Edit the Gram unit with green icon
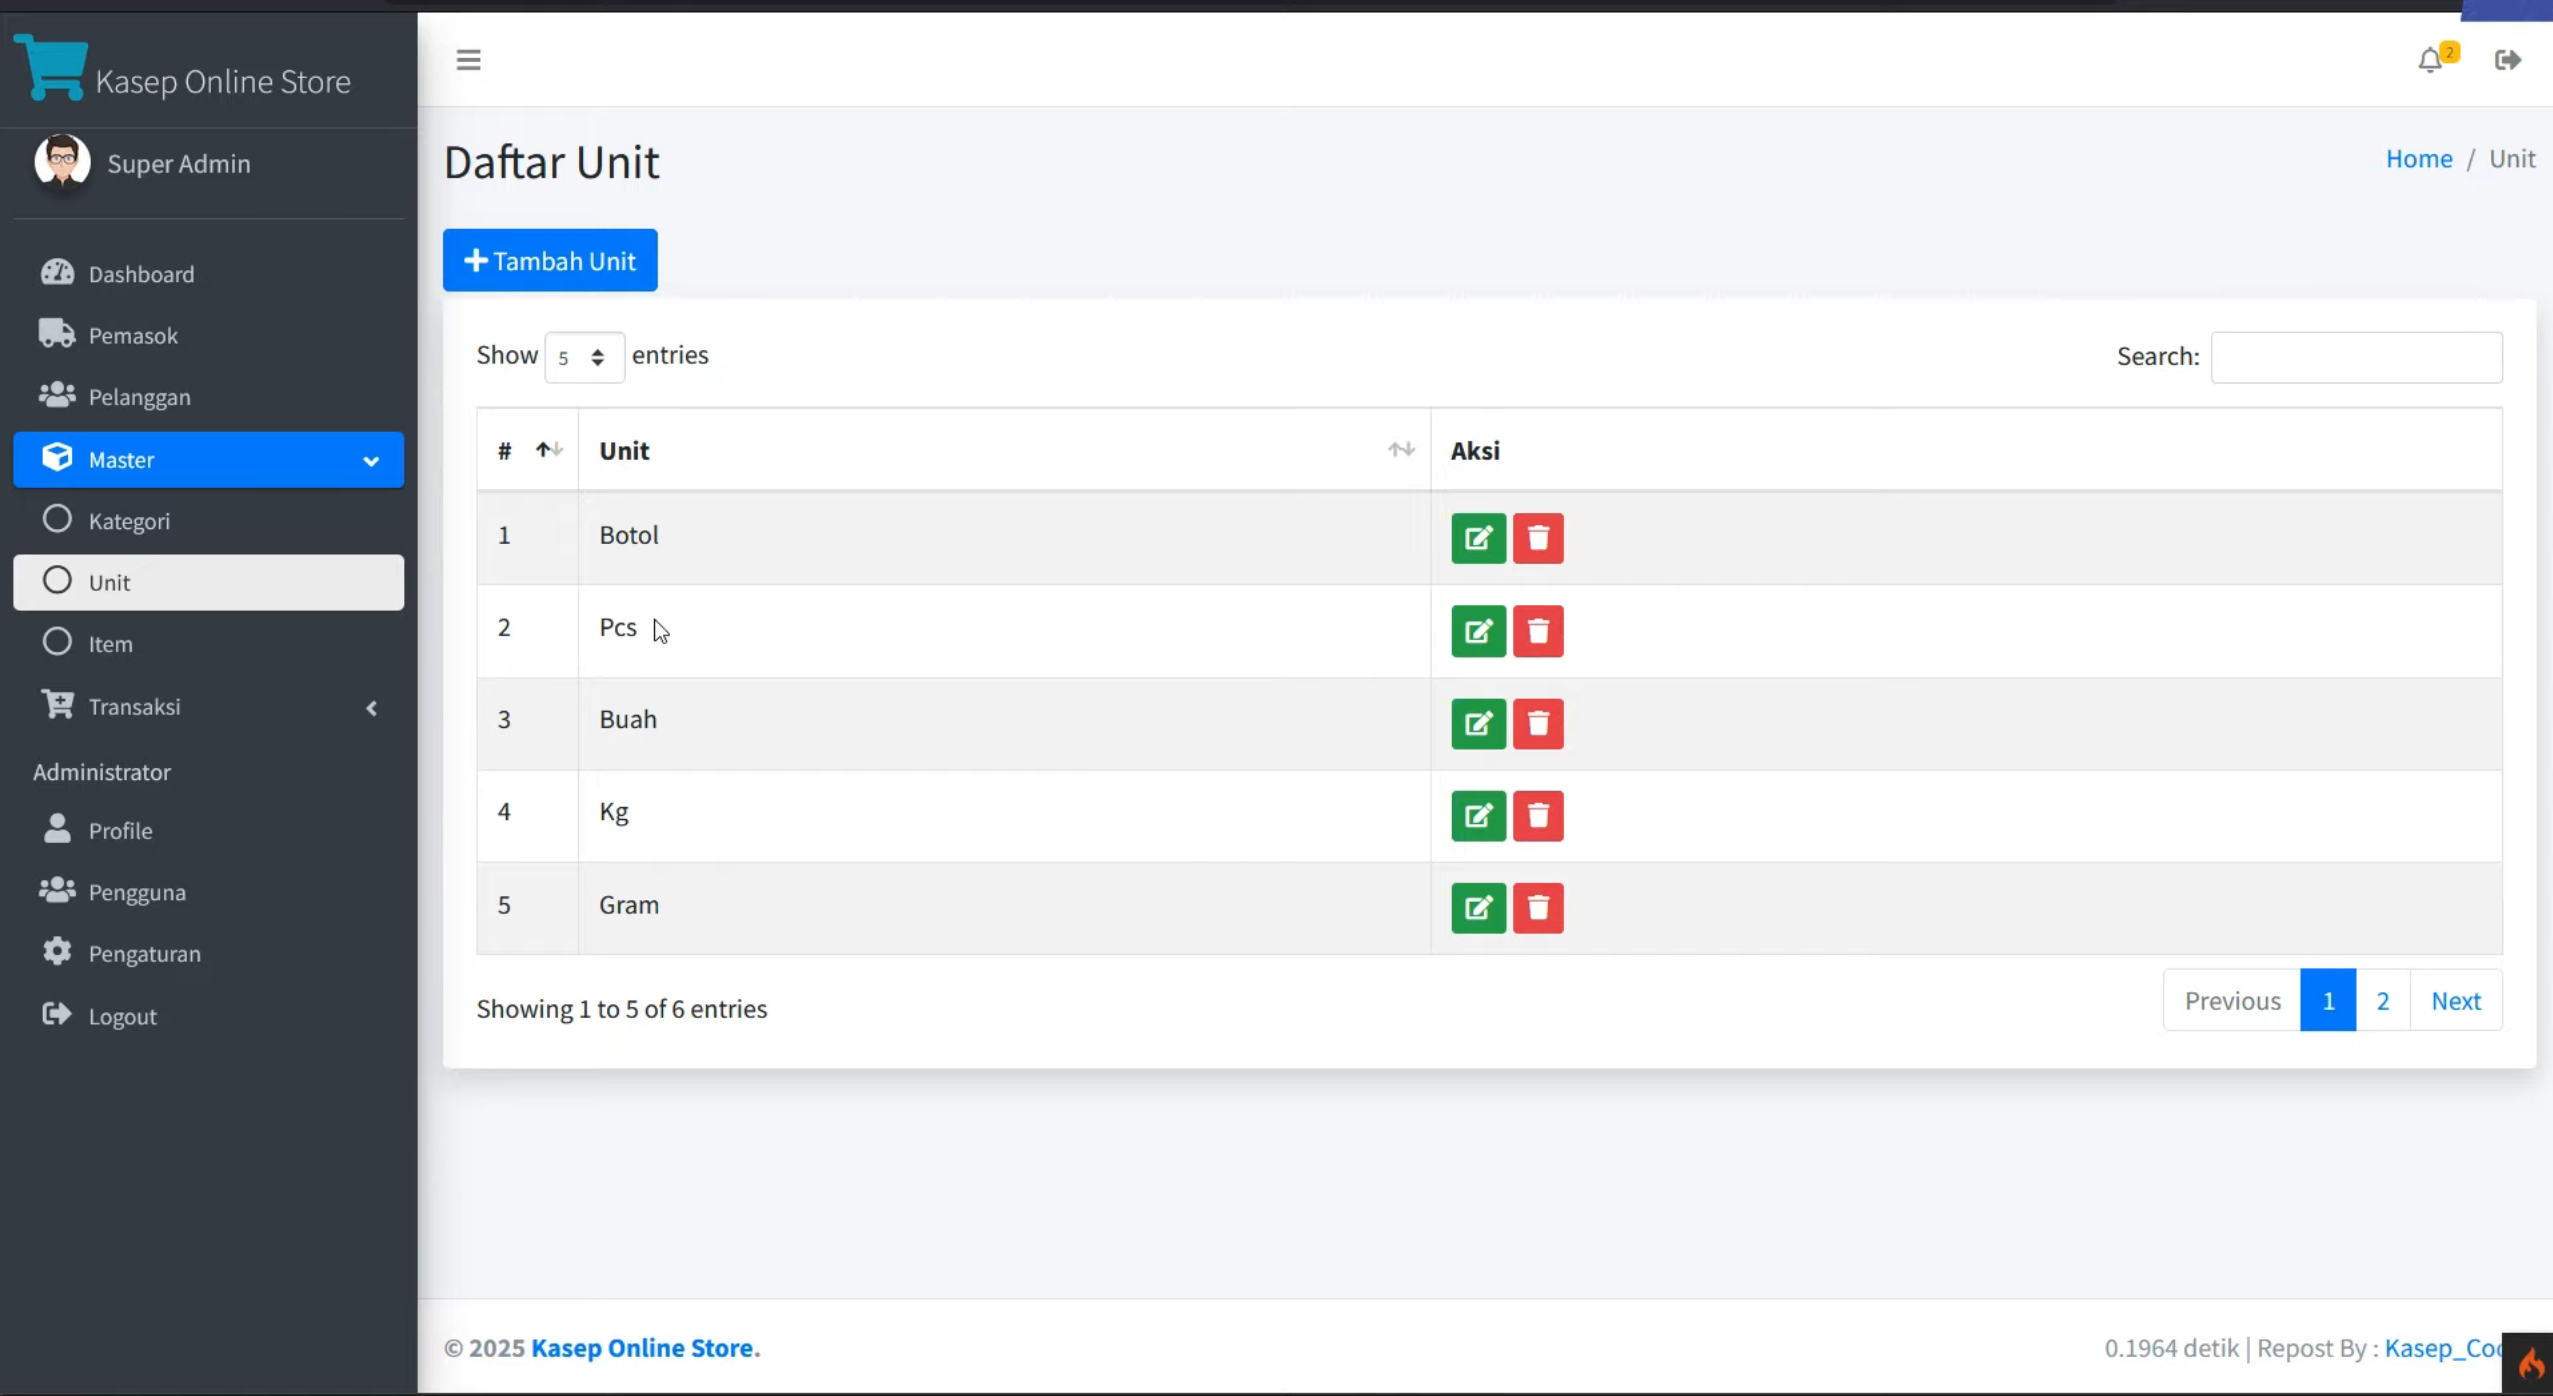This screenshot has width=2553, height=1396. pos(1478,908)
